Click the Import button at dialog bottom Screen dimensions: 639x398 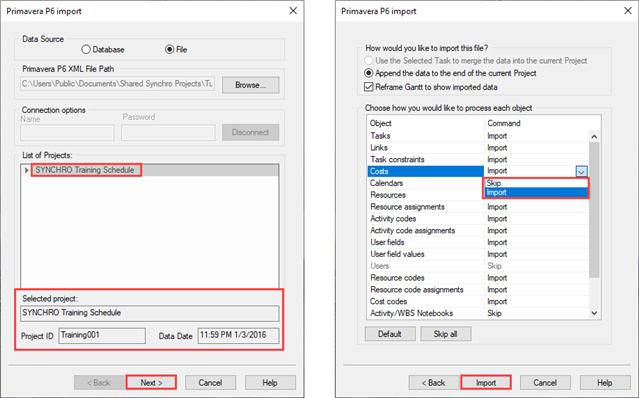tap(486, 383)
